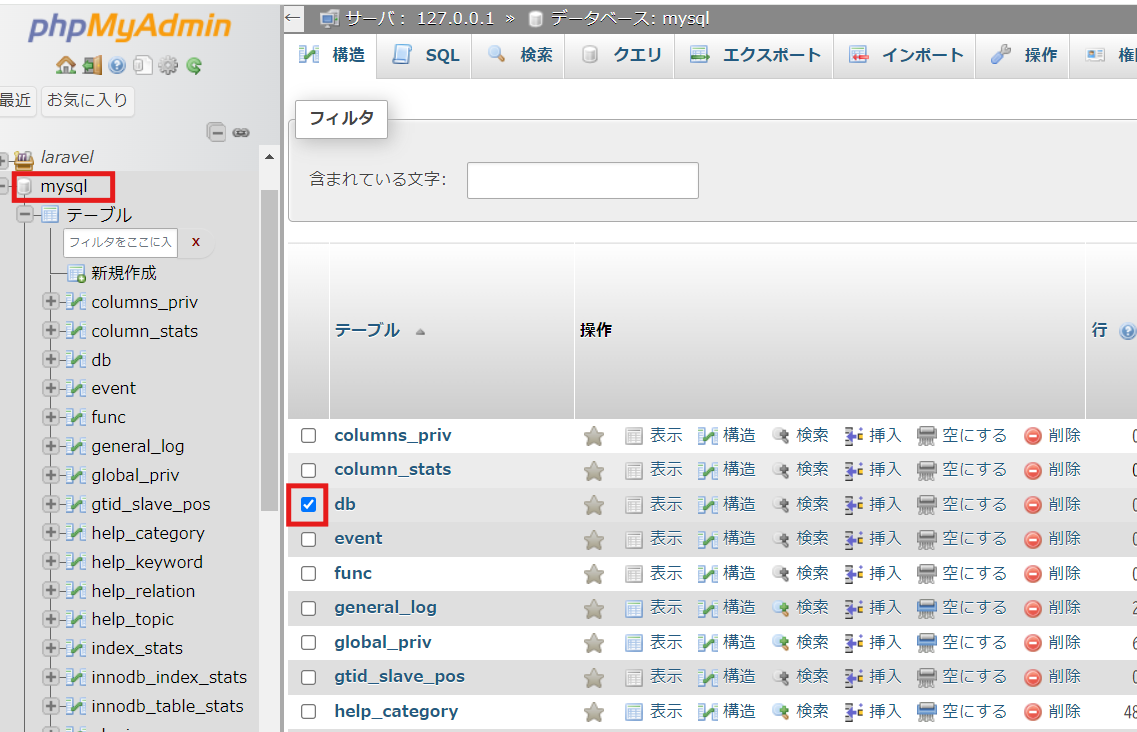Click the navigation tree filter input box

(x=120, y=242)
